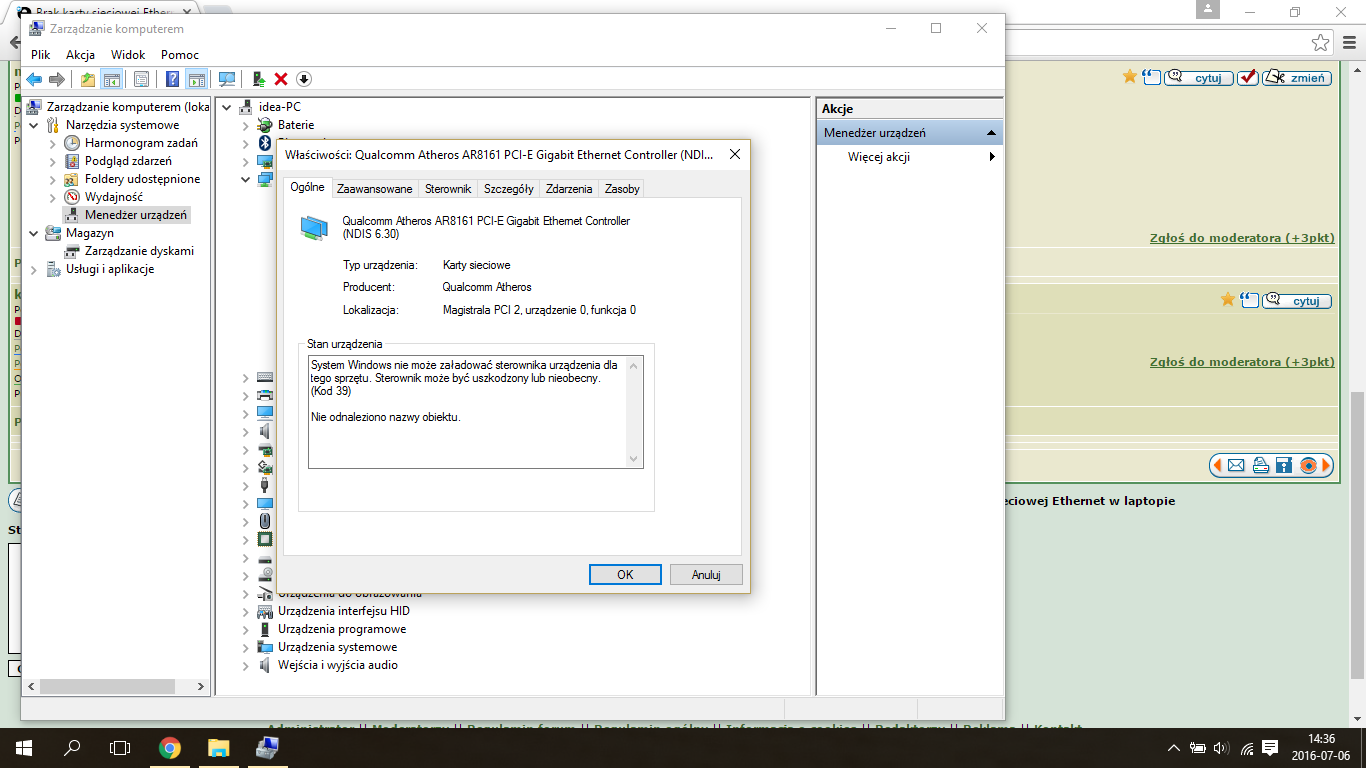The width and height of the screenshot is (1366, 768).
Task: Select Urządzenia systemowe in the device list
Action: 337,647
